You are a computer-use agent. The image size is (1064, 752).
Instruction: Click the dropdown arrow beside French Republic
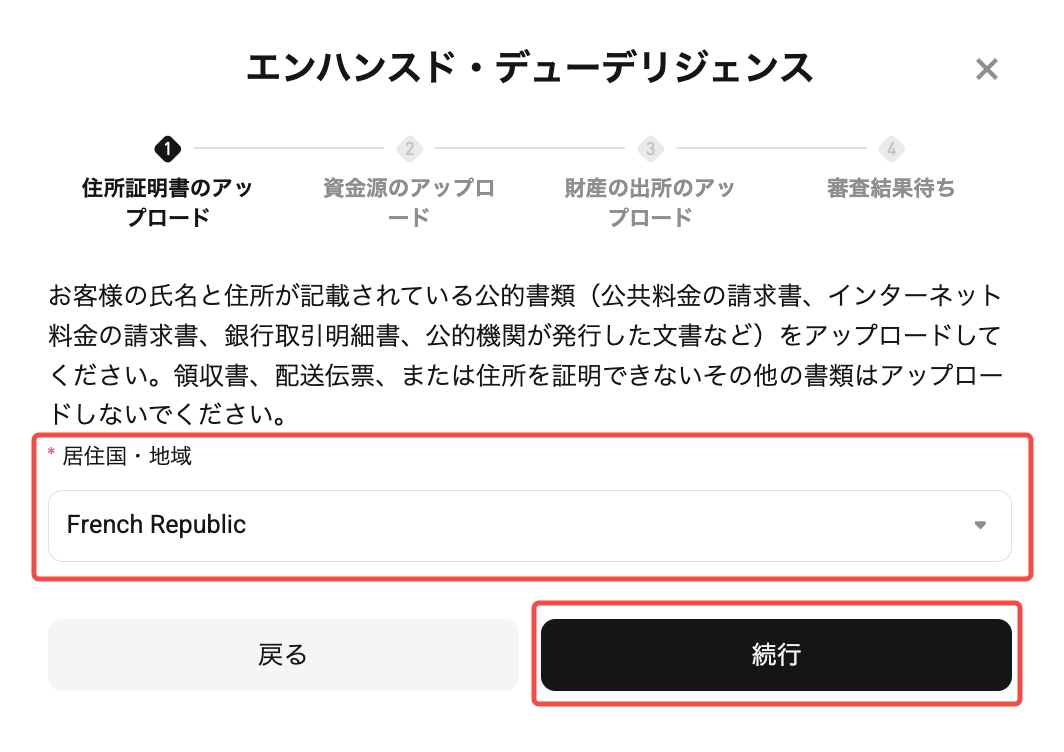[x=981, y=525]
